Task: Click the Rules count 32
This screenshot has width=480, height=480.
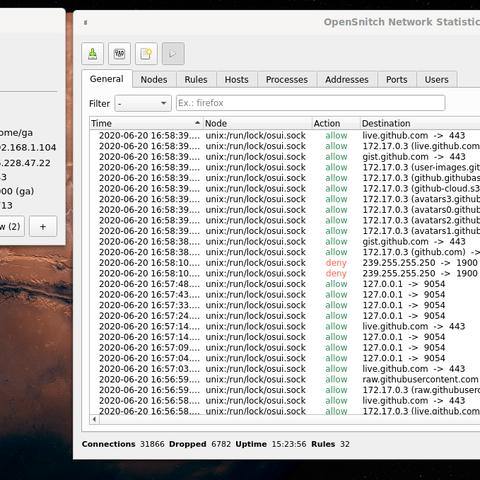Action: point(345,444)
